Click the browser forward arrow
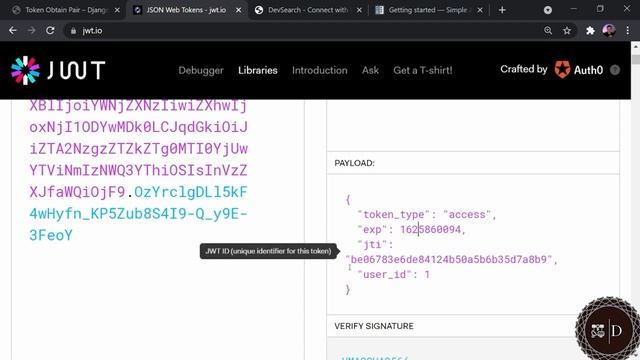640x360 pixels. [31, 31]
